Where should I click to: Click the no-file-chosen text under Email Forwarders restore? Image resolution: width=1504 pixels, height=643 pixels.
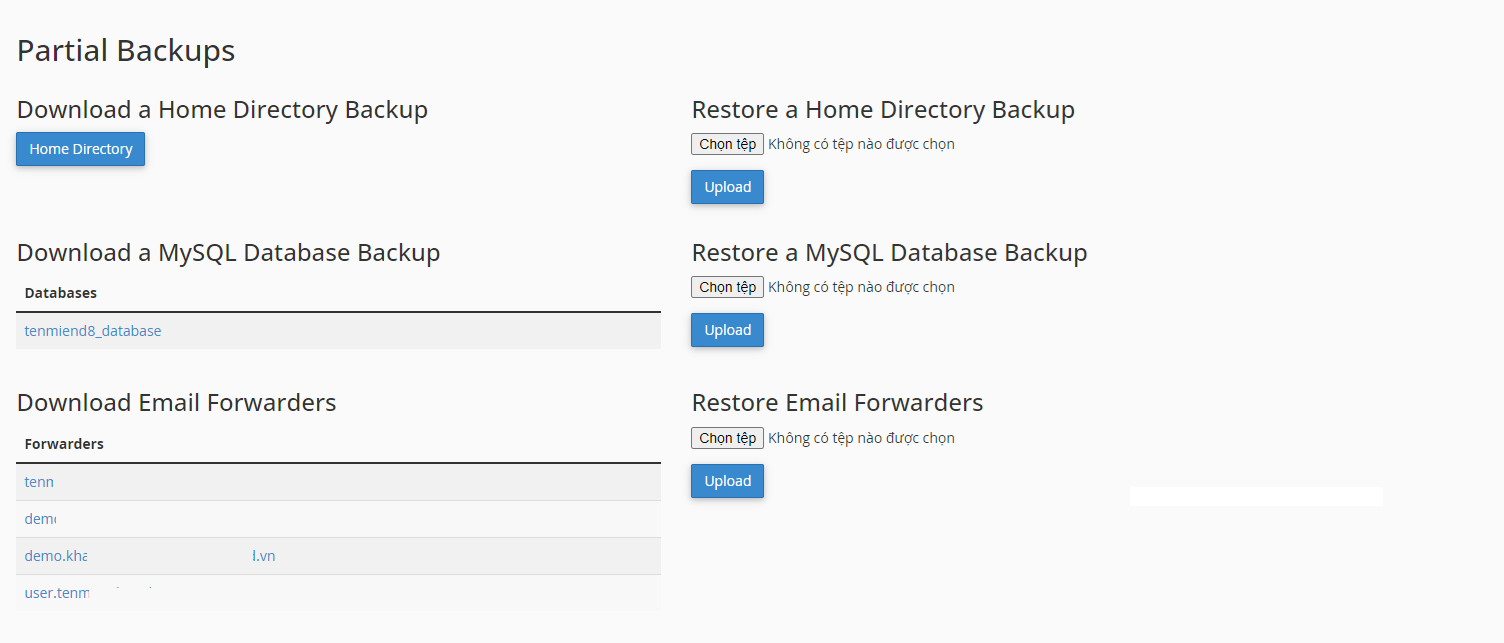click(861, 438)
